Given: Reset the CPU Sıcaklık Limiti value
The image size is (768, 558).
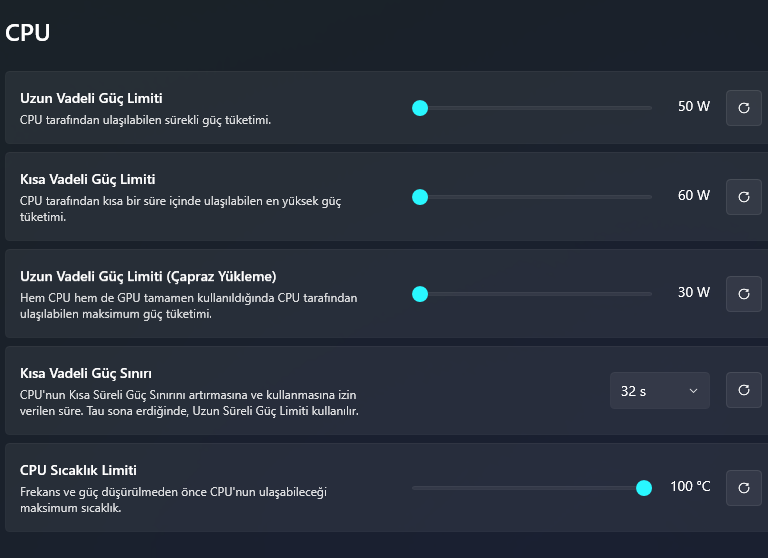Looking at the screenshot, I should tap(743, 487).
